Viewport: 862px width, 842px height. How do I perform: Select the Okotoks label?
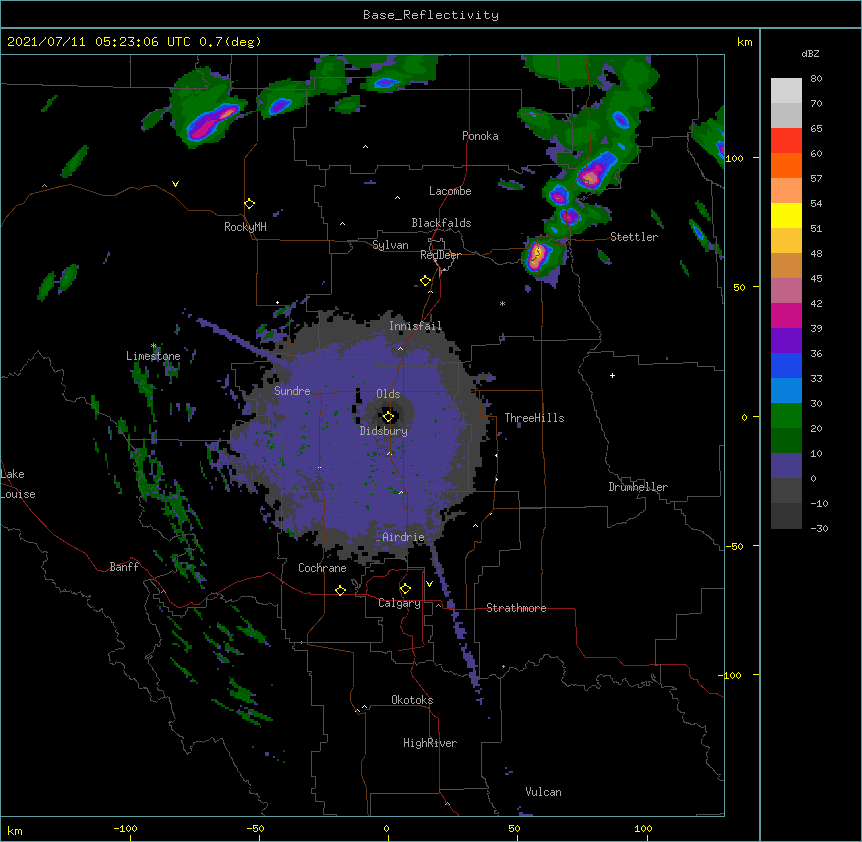pos(412,700)
